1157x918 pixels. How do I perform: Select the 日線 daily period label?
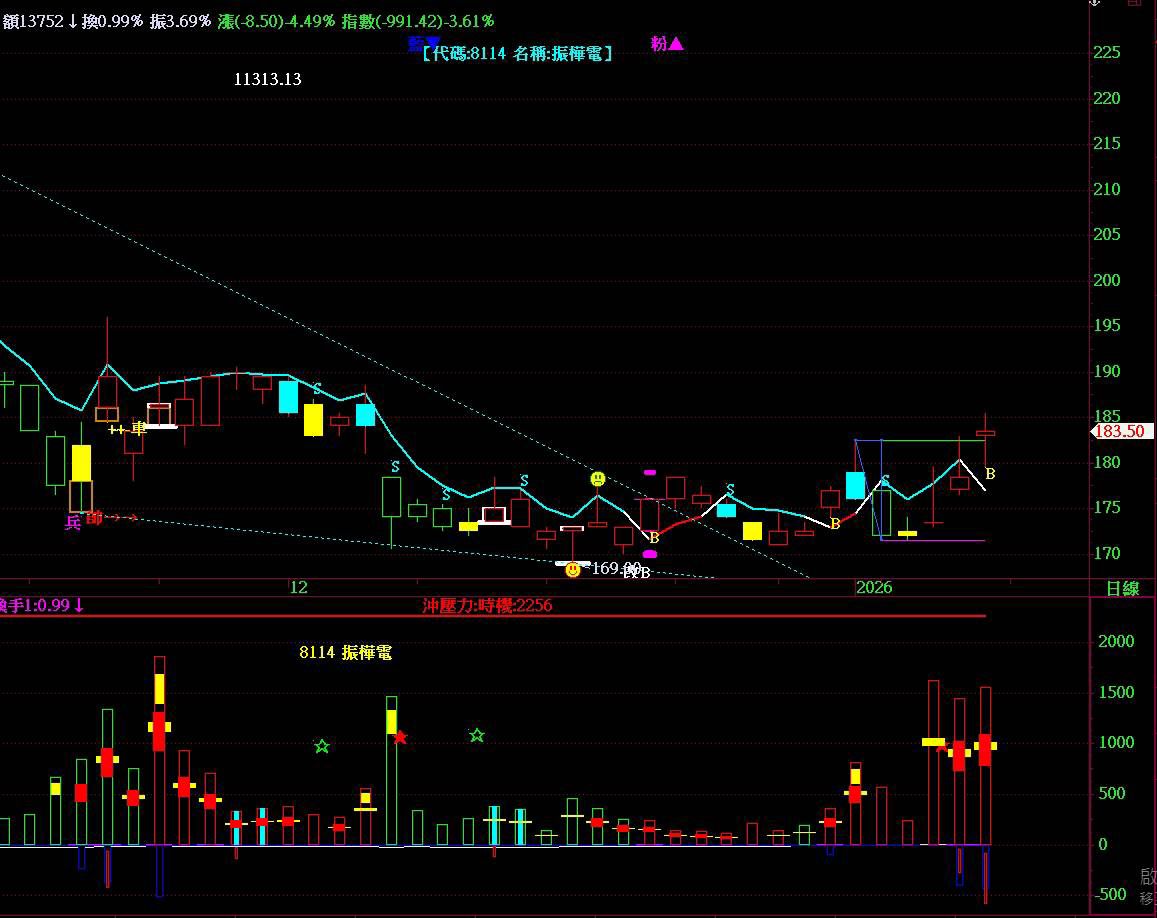(x=1122, y=589)
